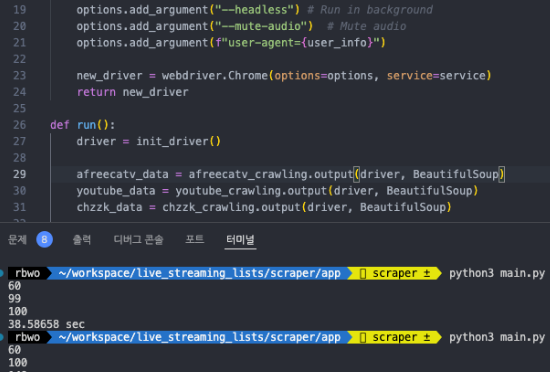Click the 'return' keyword on line 24
Screen dimensions: 550x372
[96, 92]
